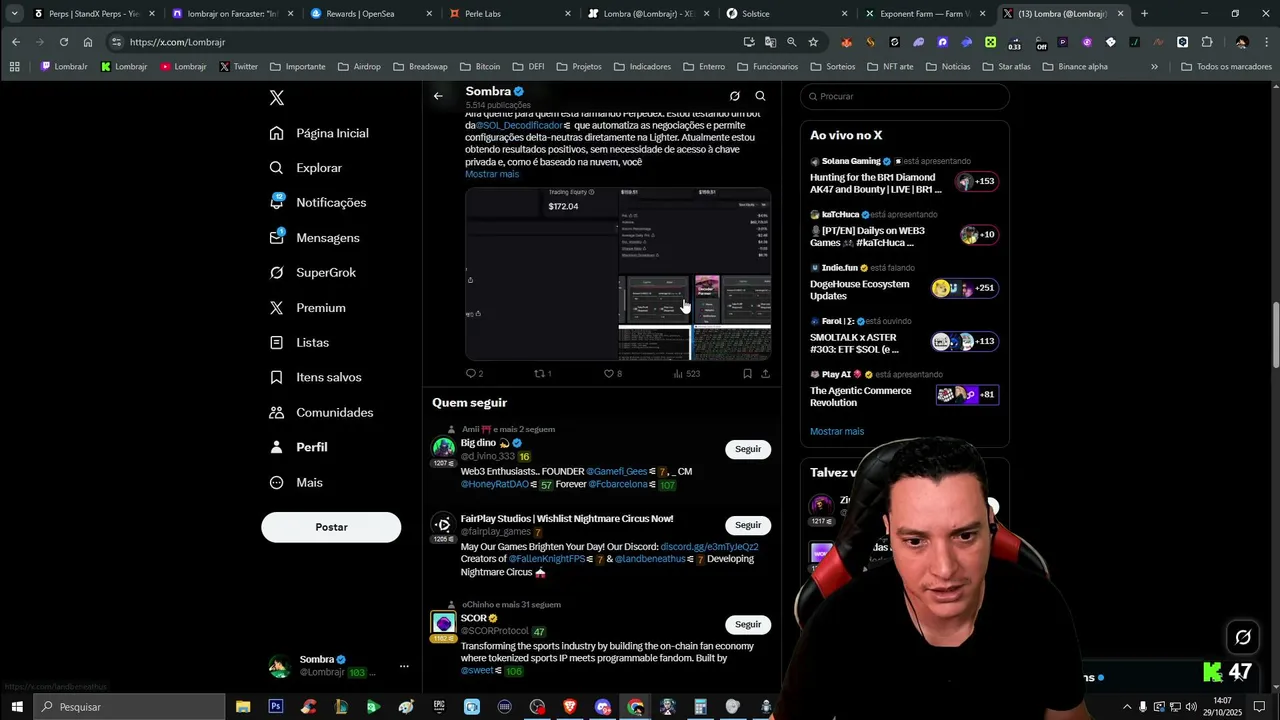Viewport: 1280px width, 720px height.
Task: Follow SCOR with Seguir
Action: tap(748, 625)
